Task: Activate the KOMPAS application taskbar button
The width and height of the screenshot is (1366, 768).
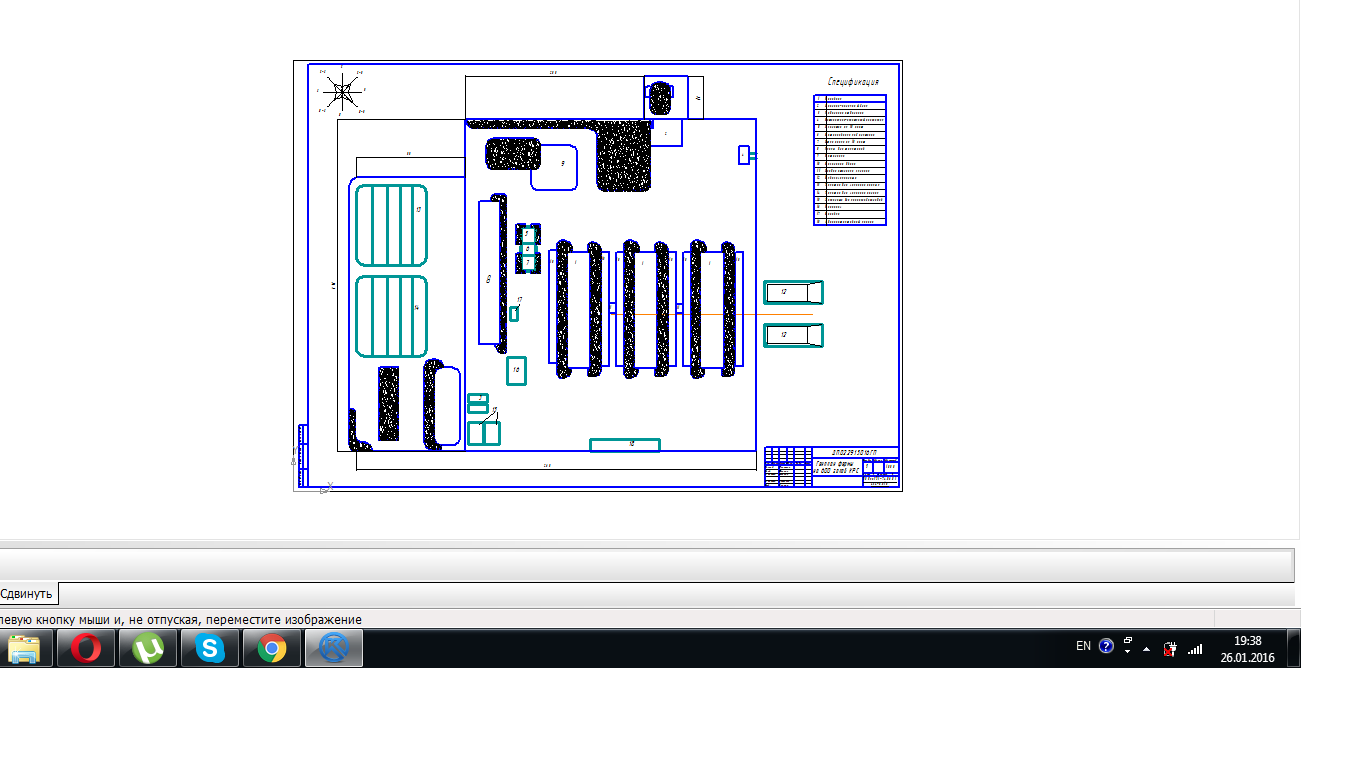Action: coord(334,648)
